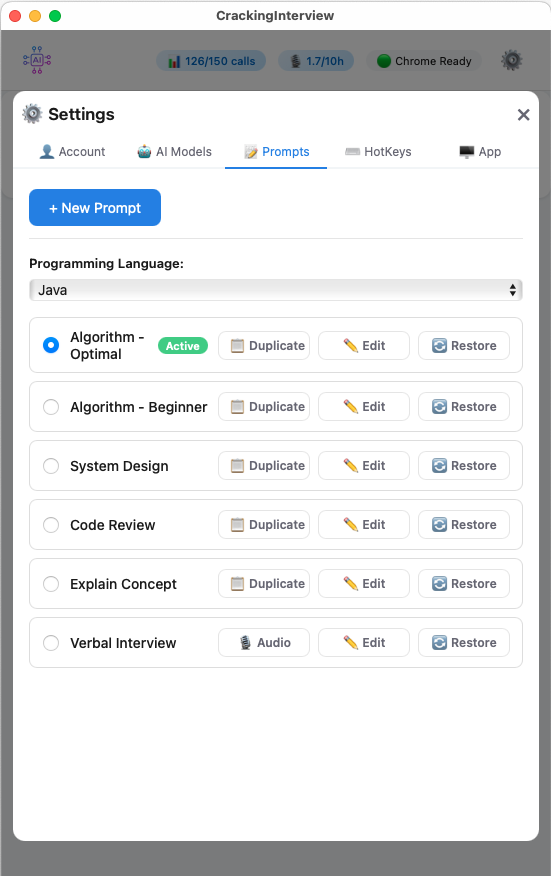Edit the System Design prompt

[x=364, y=465]
